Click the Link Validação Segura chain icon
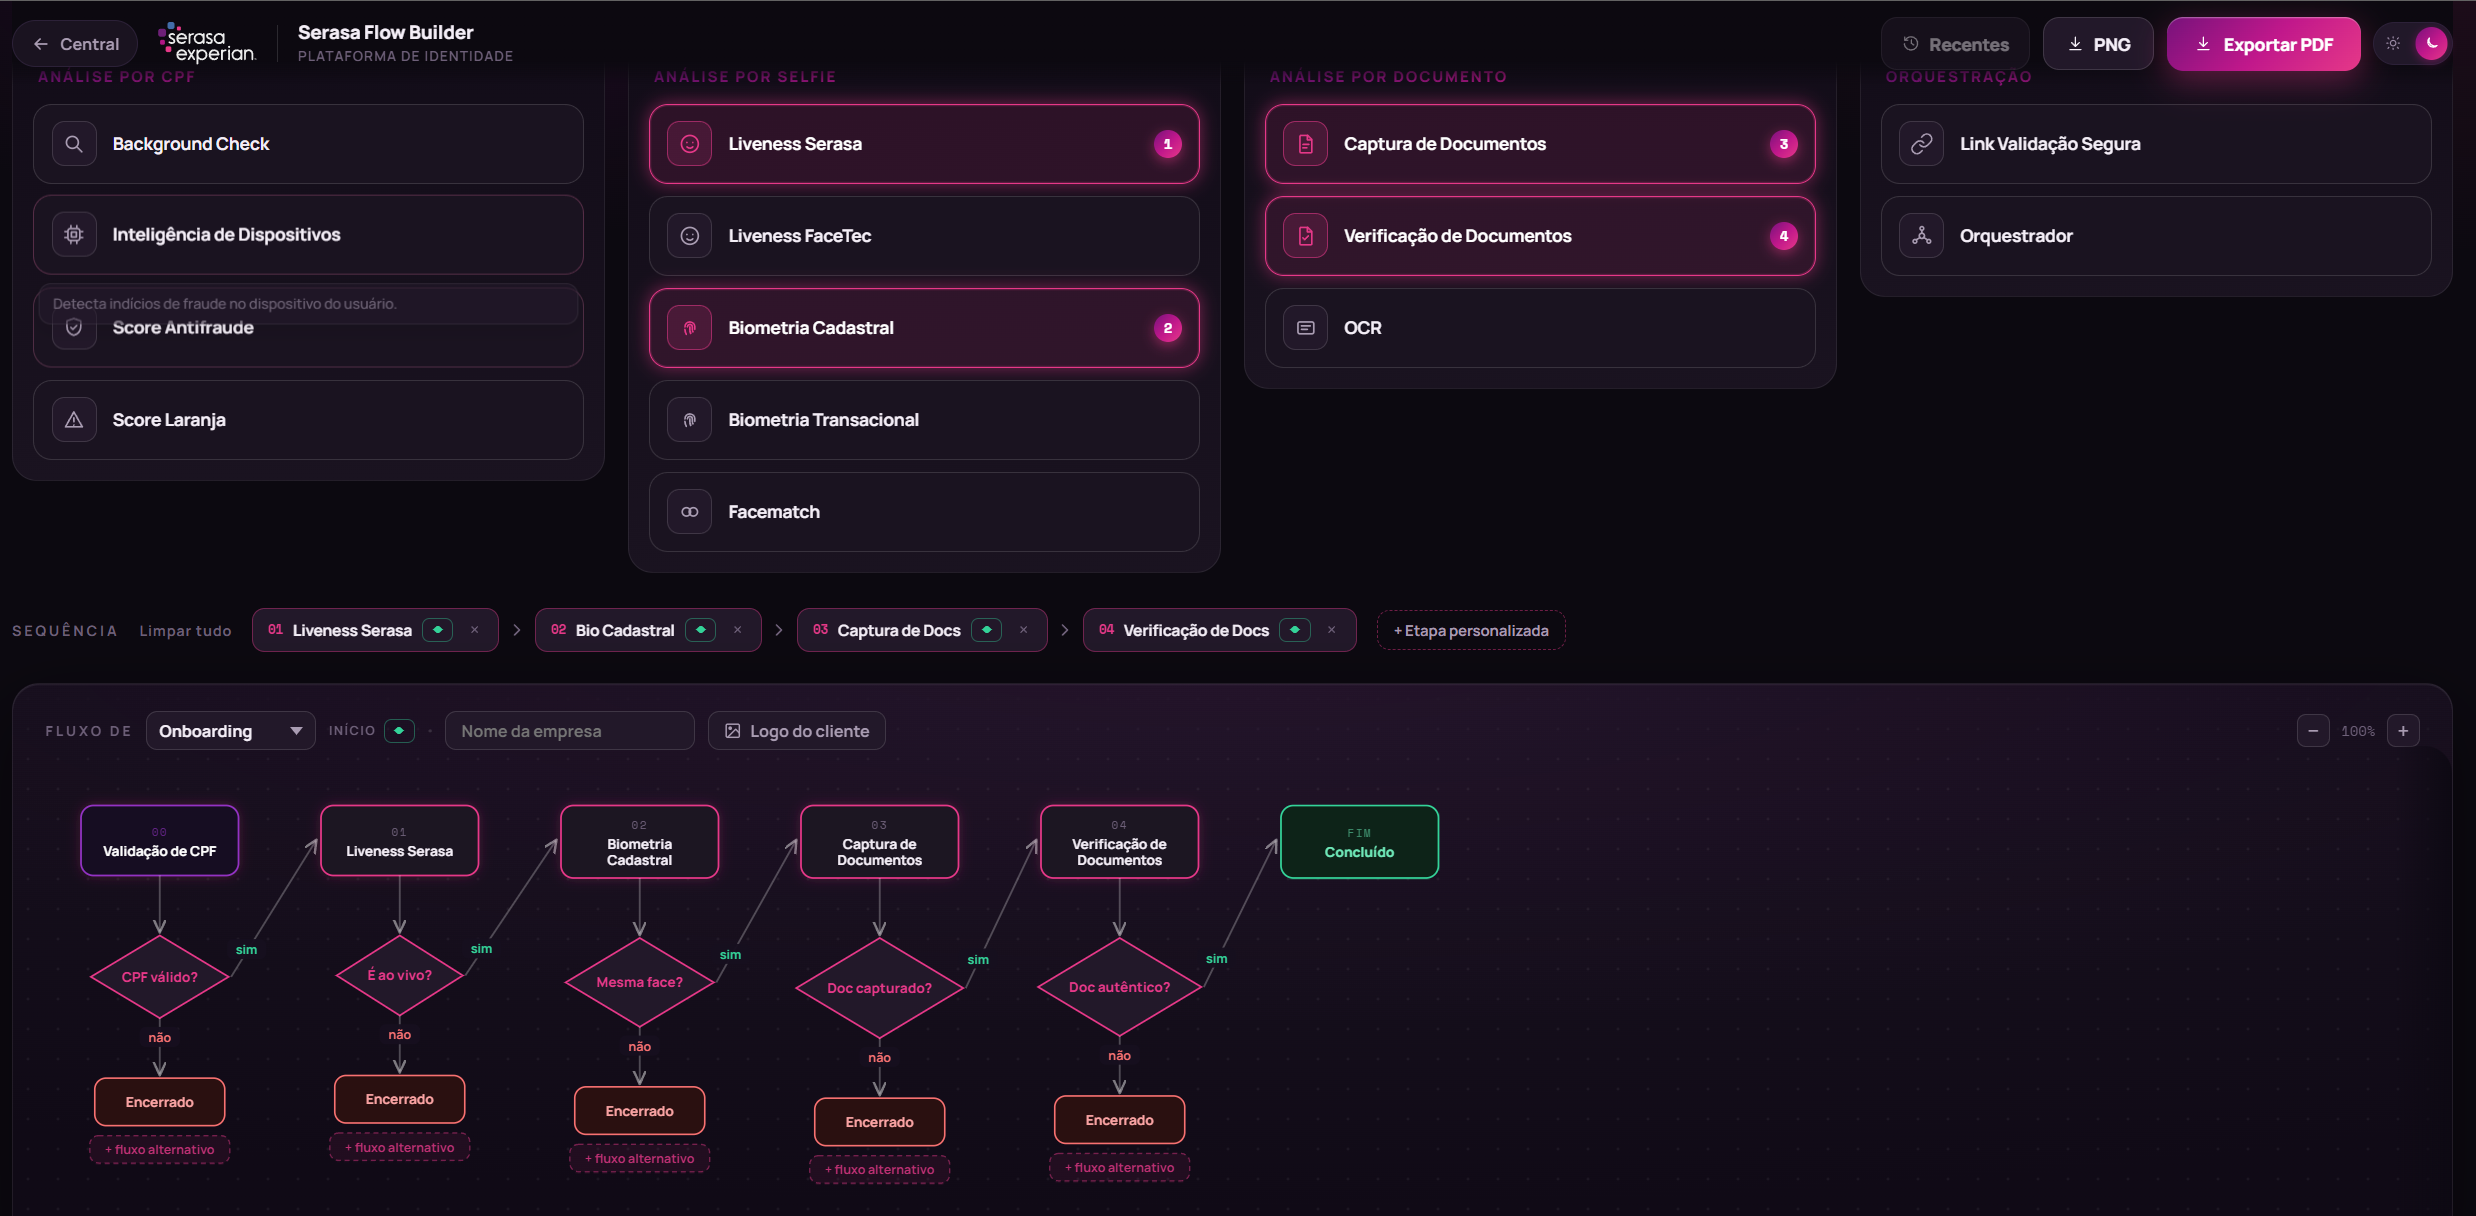Screen dimensions: 2476x1216 [1922, 144]
